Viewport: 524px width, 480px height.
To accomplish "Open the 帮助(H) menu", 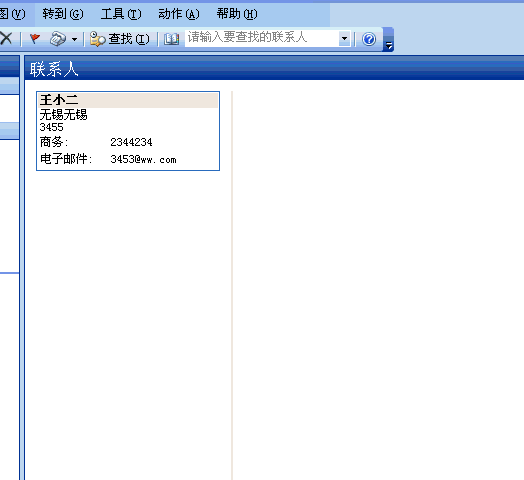I will pos(237,14).
